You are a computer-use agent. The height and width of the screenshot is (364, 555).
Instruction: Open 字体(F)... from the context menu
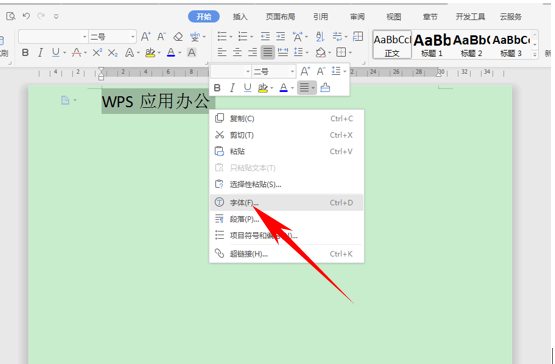click(286, 203)
